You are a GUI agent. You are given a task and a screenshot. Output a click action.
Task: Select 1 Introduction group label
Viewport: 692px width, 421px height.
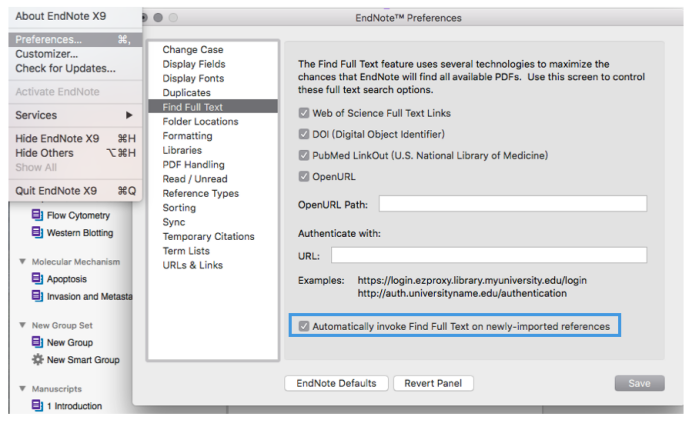(x=75, y=406)
